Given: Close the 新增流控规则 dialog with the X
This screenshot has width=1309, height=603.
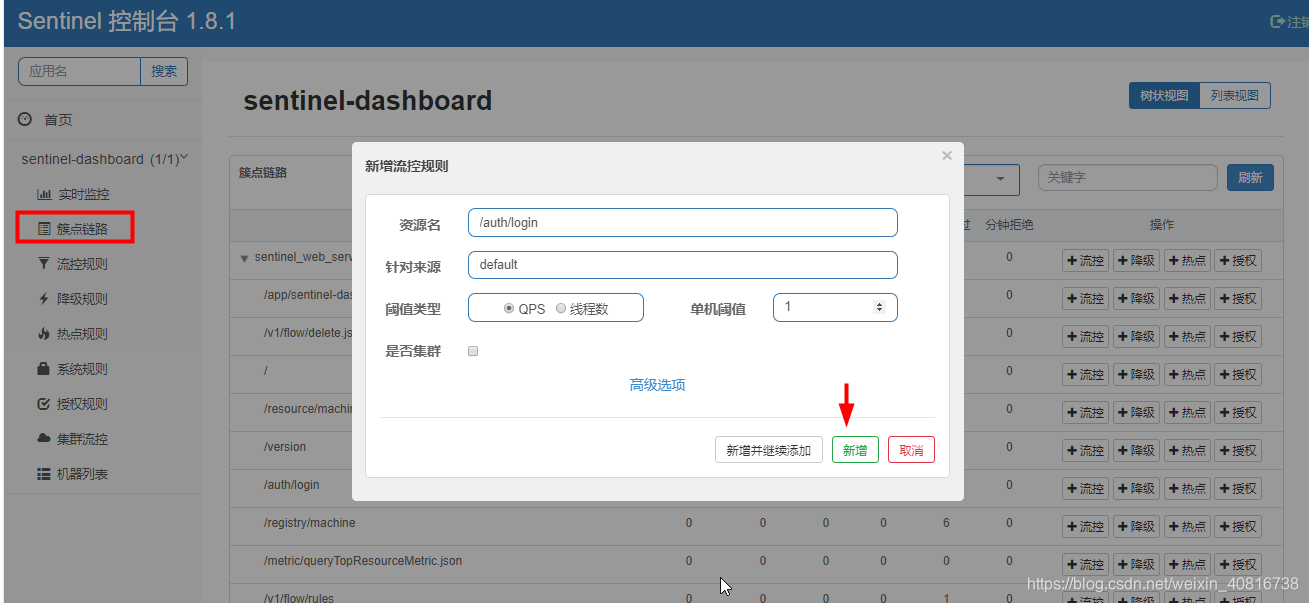Looking at the screenshot, I should pyautogui.click(x=947, y=156).
